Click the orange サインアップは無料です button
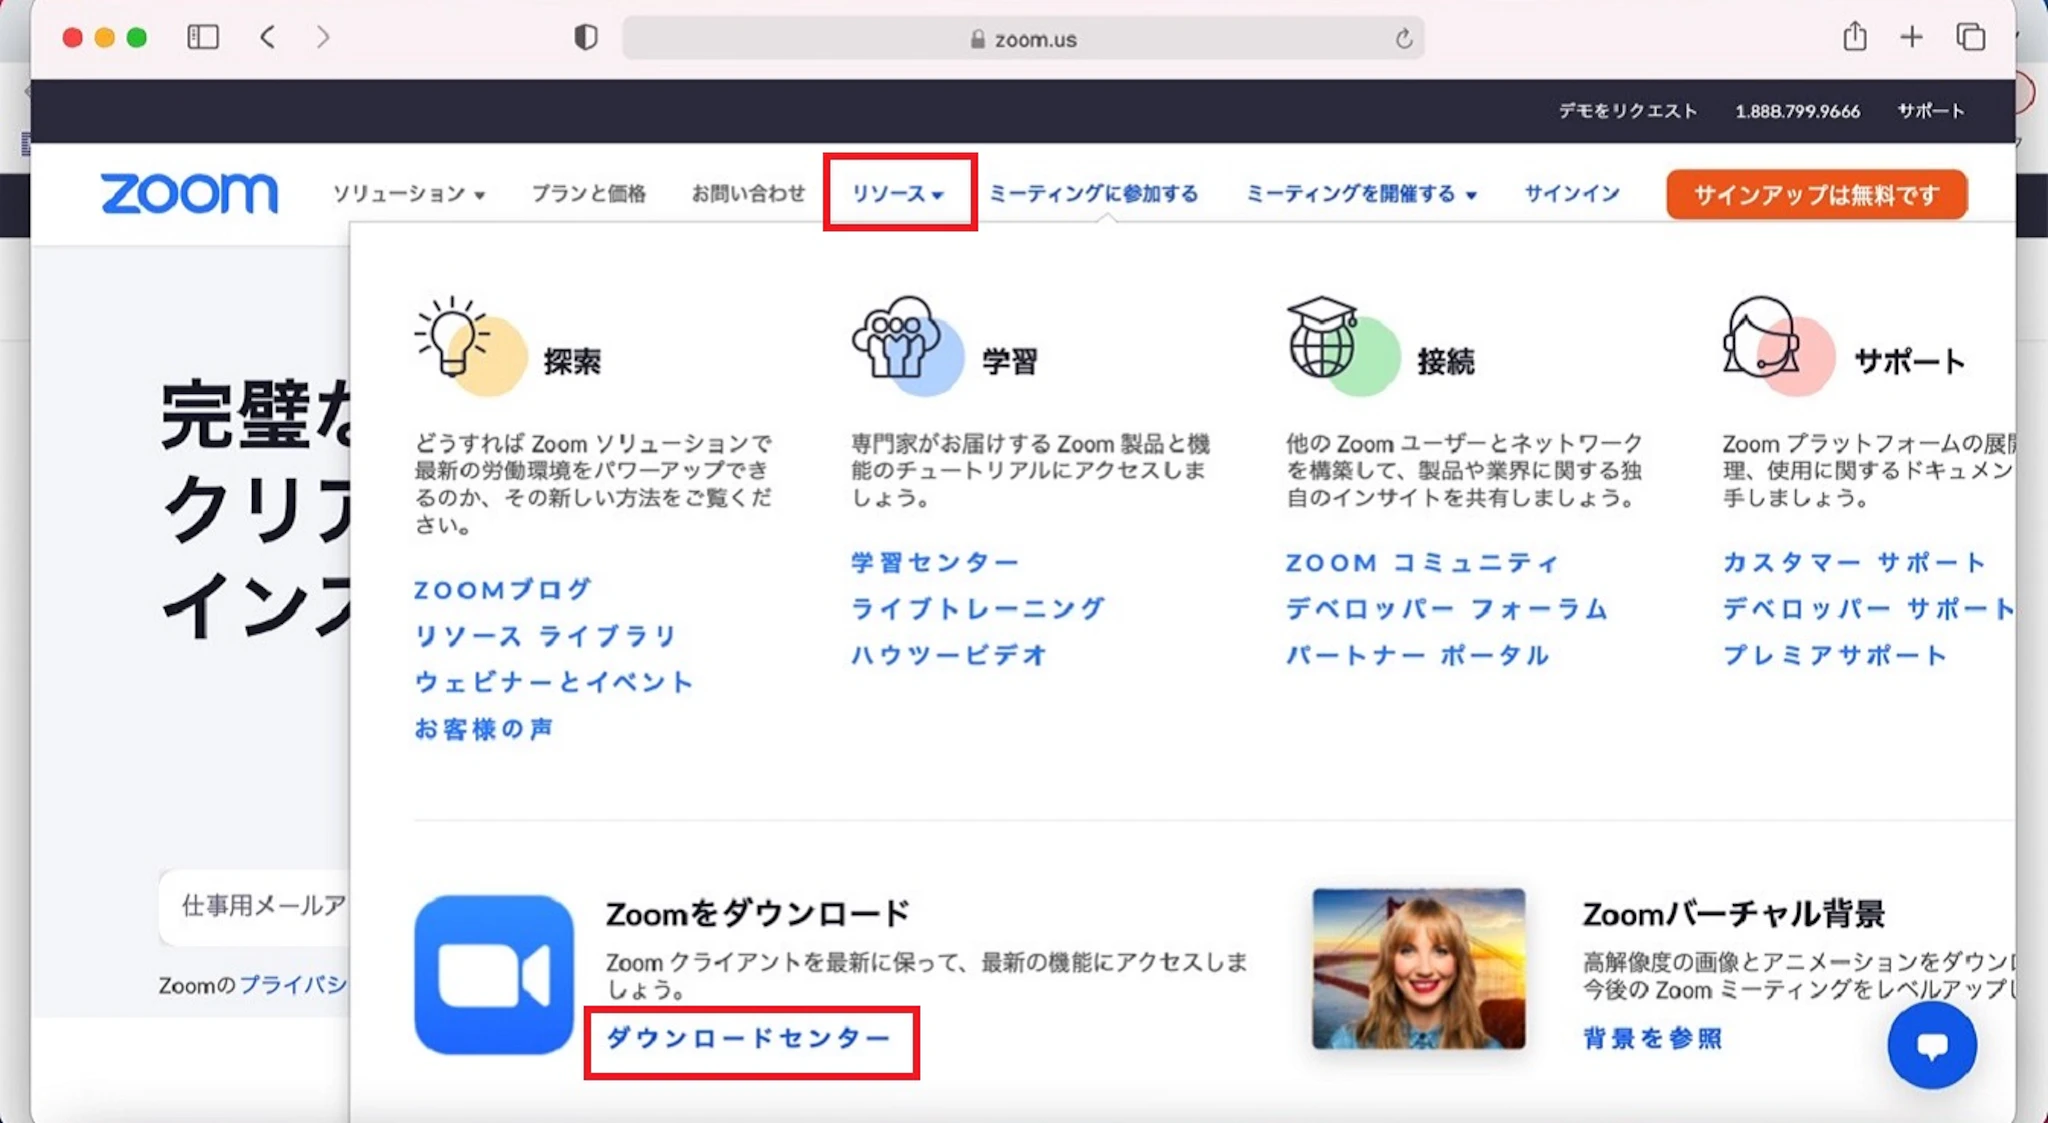 pyautogui.click(x=1816, y=195)
